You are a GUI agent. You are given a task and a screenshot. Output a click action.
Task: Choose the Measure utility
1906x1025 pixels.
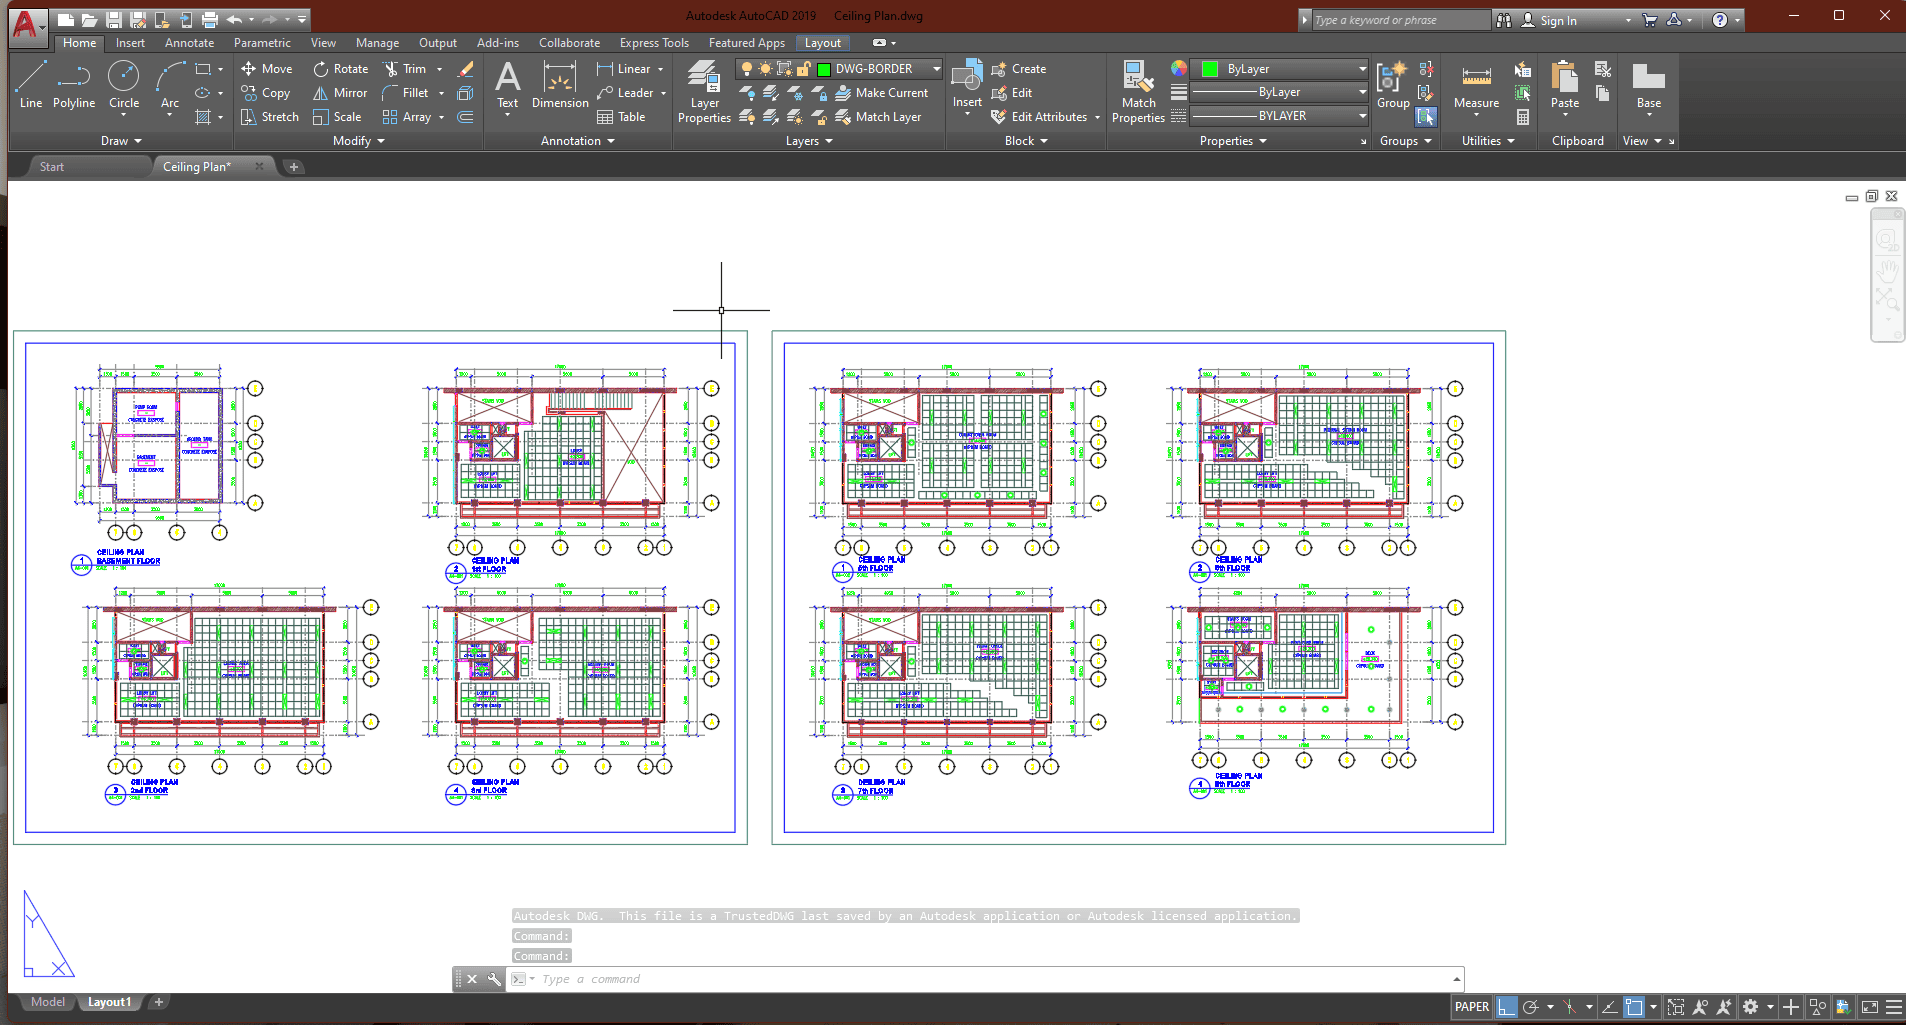click(1476, 87)
